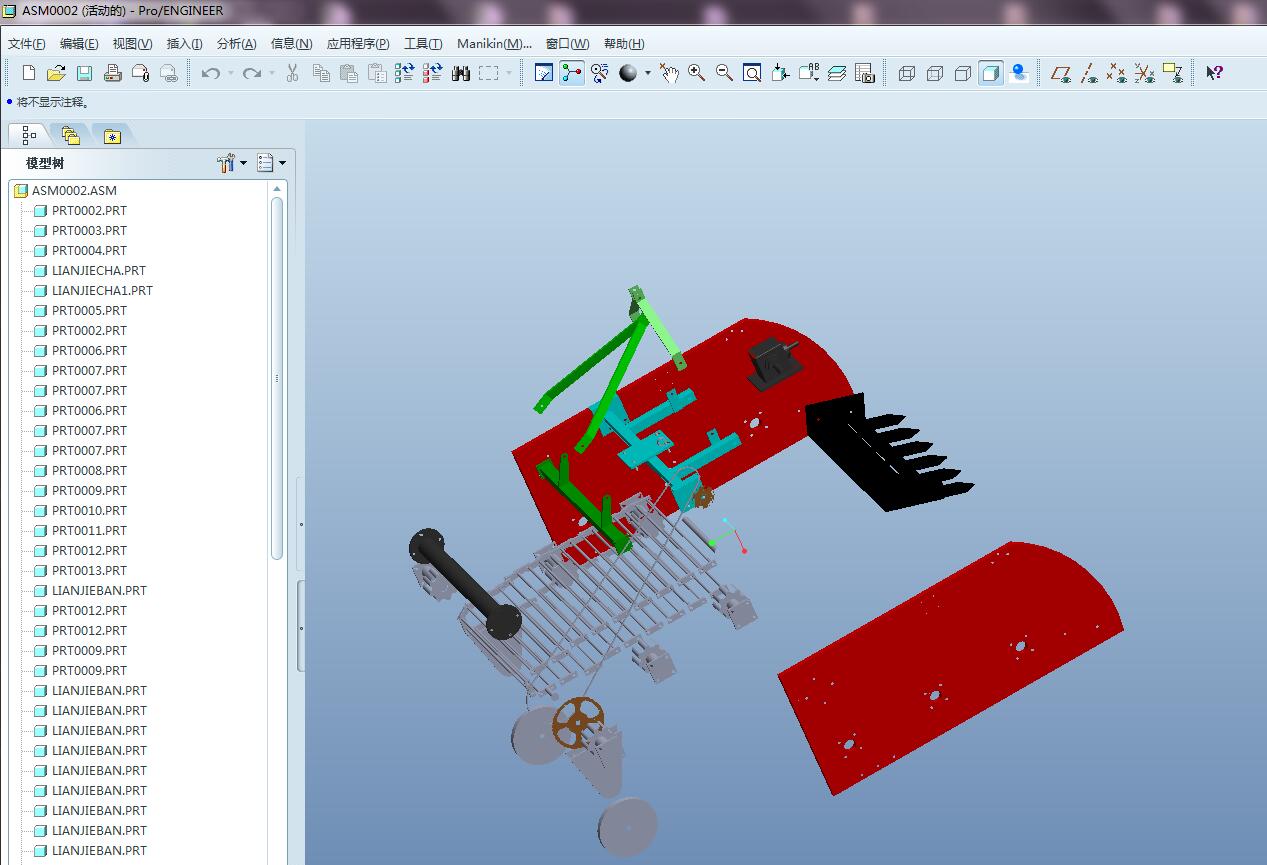Click the orient mode icon
The image size is (1267, 865).
599,73
